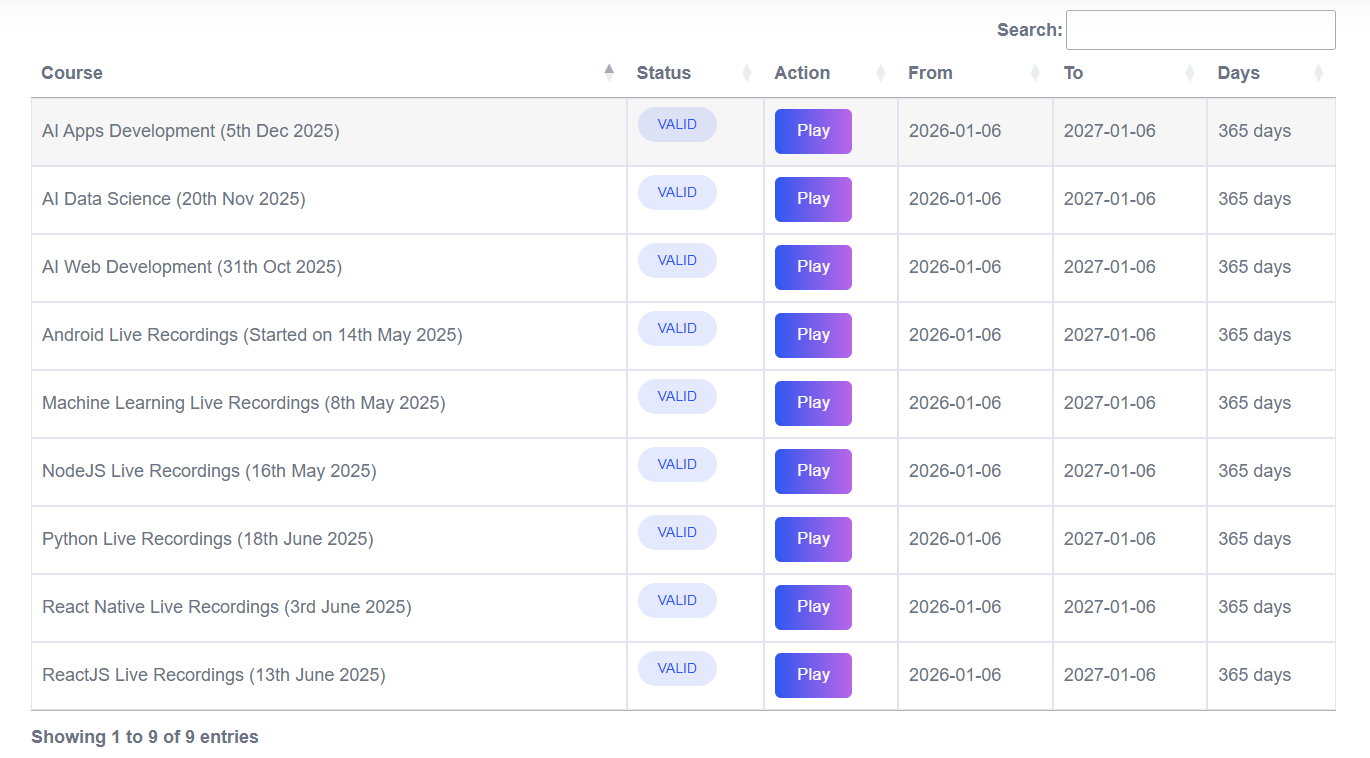Click the Search input field
Viewport: 1370px width, 758px height.
[1200, 30]
